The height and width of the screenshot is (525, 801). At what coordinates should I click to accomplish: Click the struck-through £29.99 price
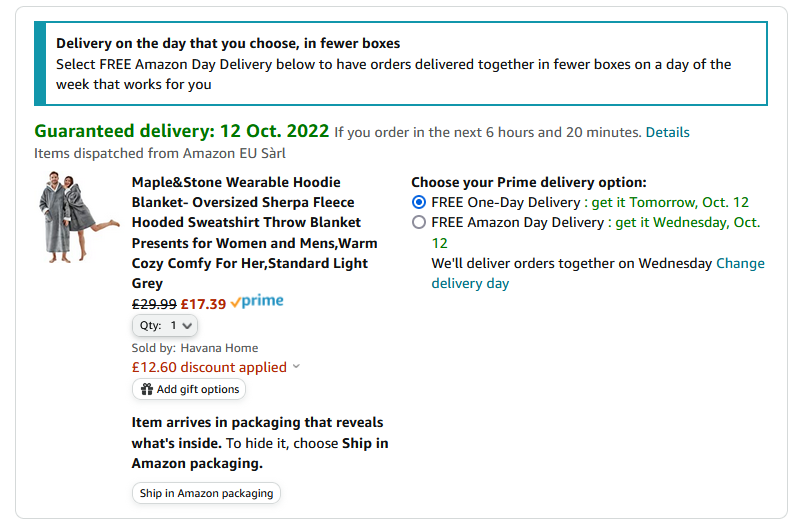click(154, 304)
